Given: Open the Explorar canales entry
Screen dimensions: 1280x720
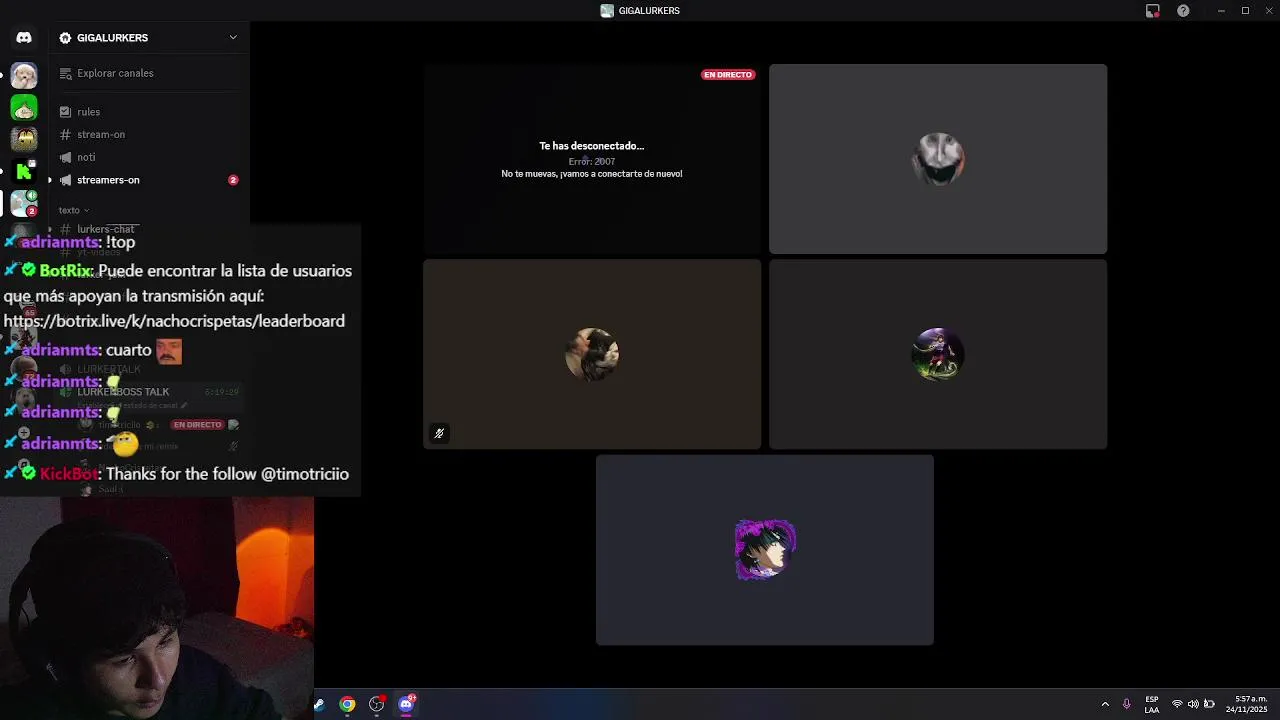Looking at the screenshot, I should (150, 73).
